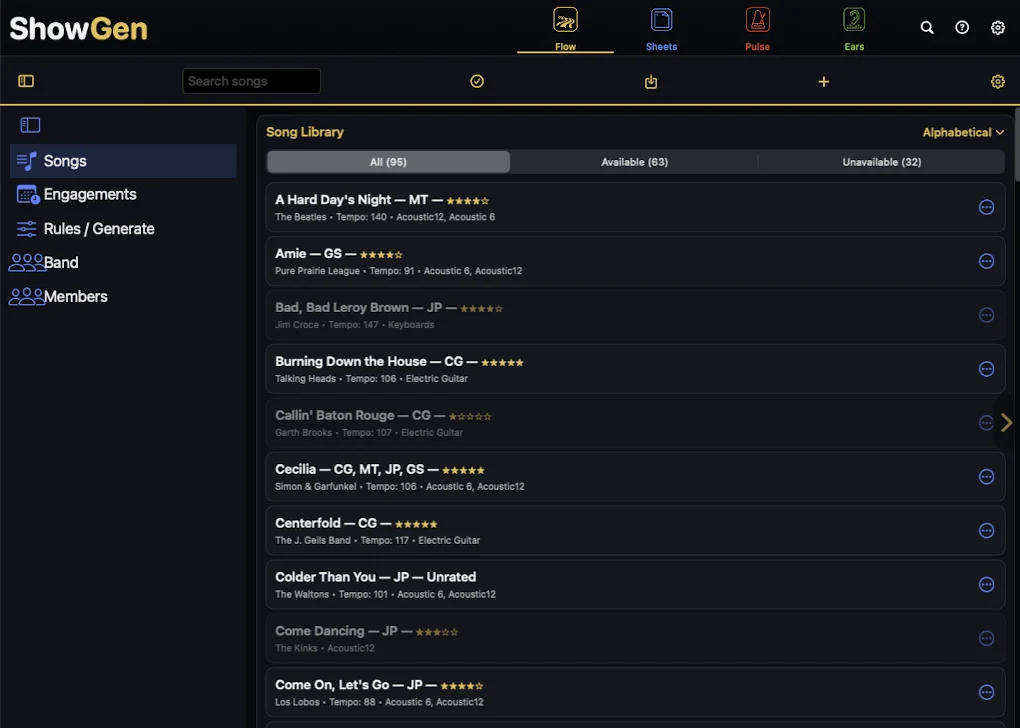Open the Flow module

point(565,29)
